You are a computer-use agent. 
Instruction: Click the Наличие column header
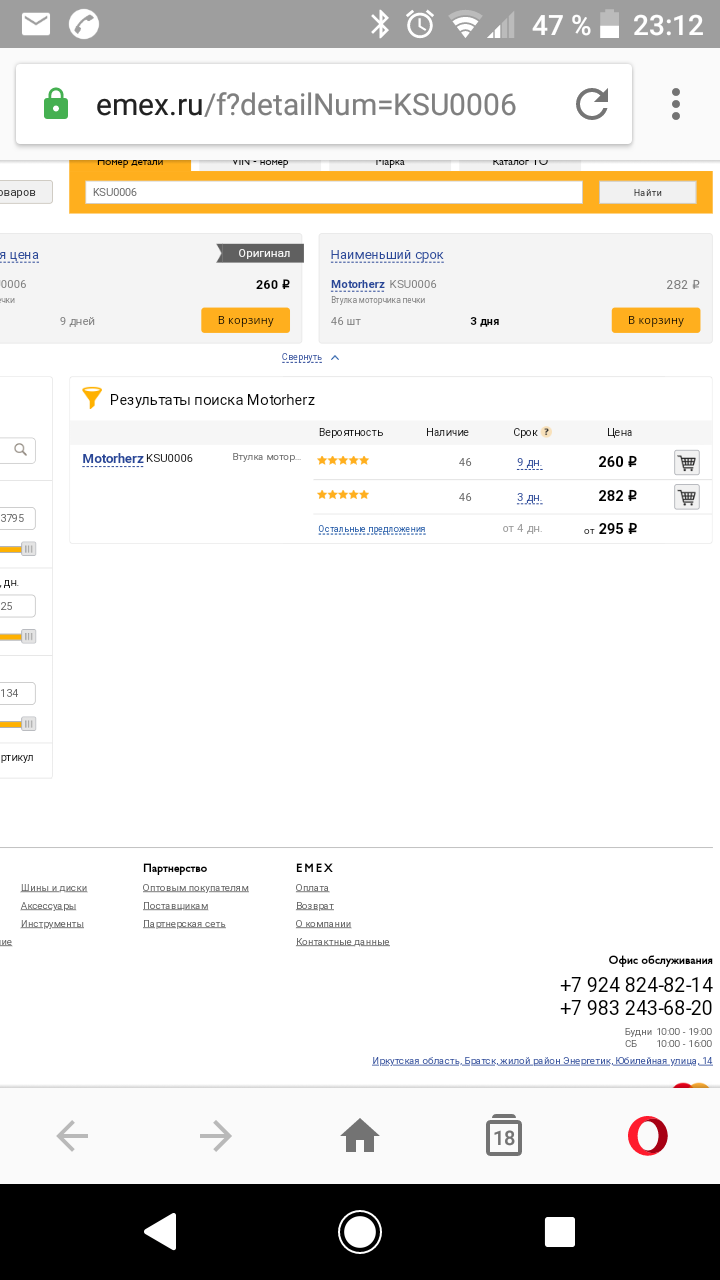pos(447,433)
